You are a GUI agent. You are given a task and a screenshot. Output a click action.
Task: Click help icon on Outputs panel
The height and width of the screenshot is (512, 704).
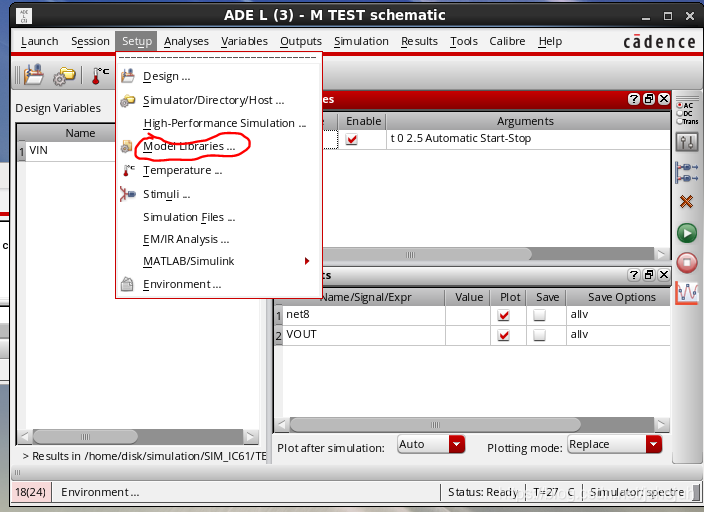tap(634, 275)
